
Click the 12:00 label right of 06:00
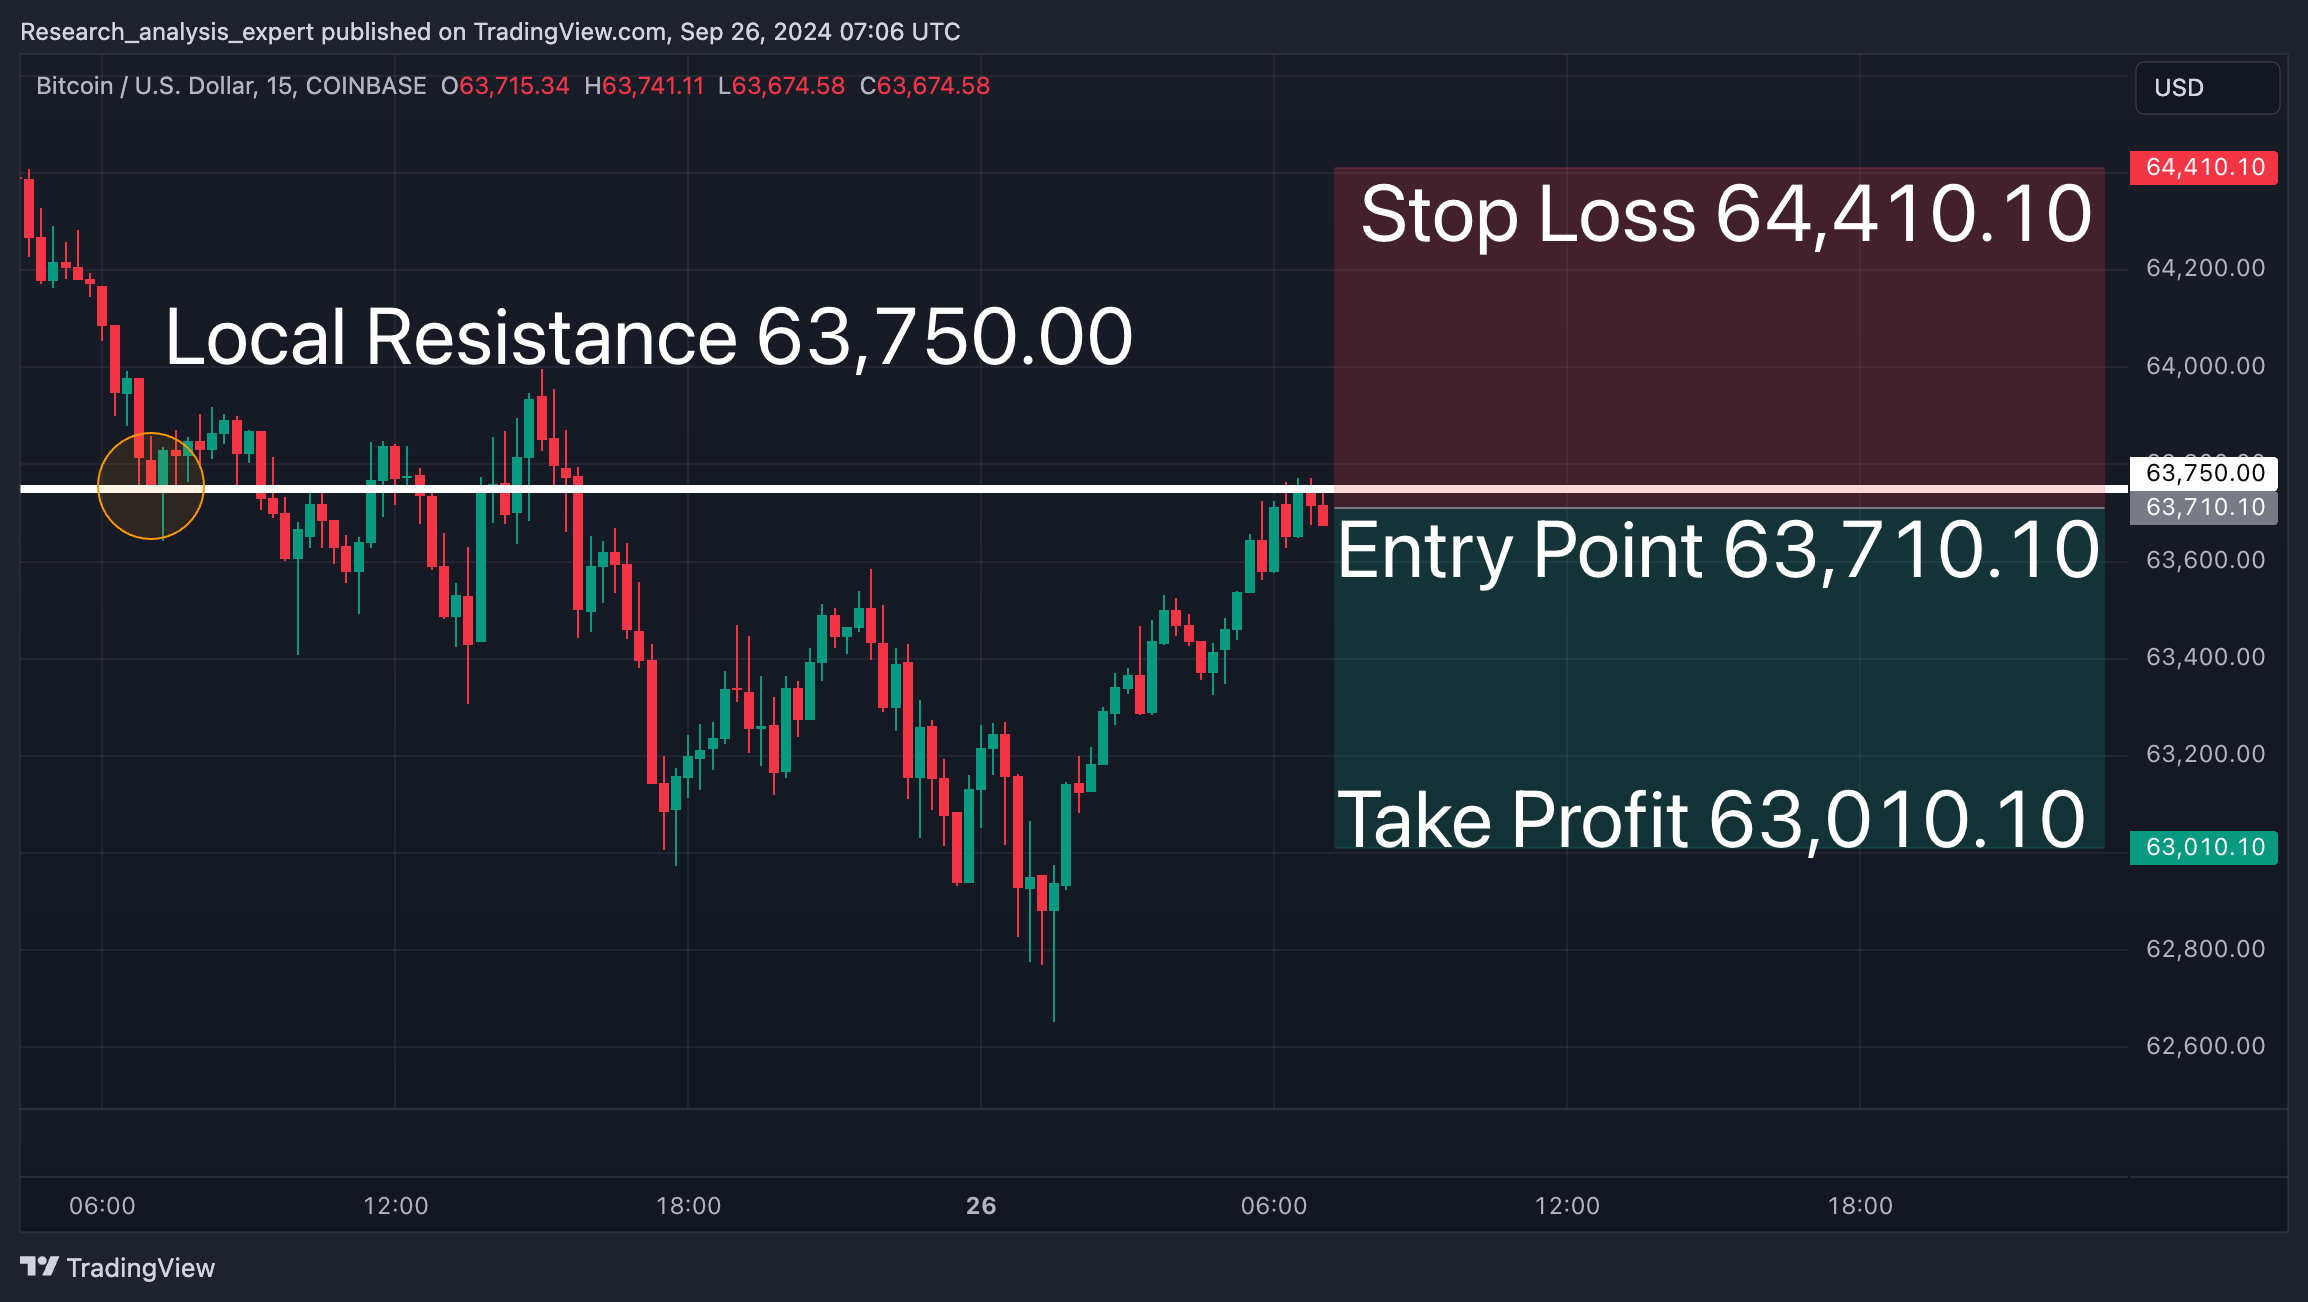pyautogui.click(x=396, y=1205)
